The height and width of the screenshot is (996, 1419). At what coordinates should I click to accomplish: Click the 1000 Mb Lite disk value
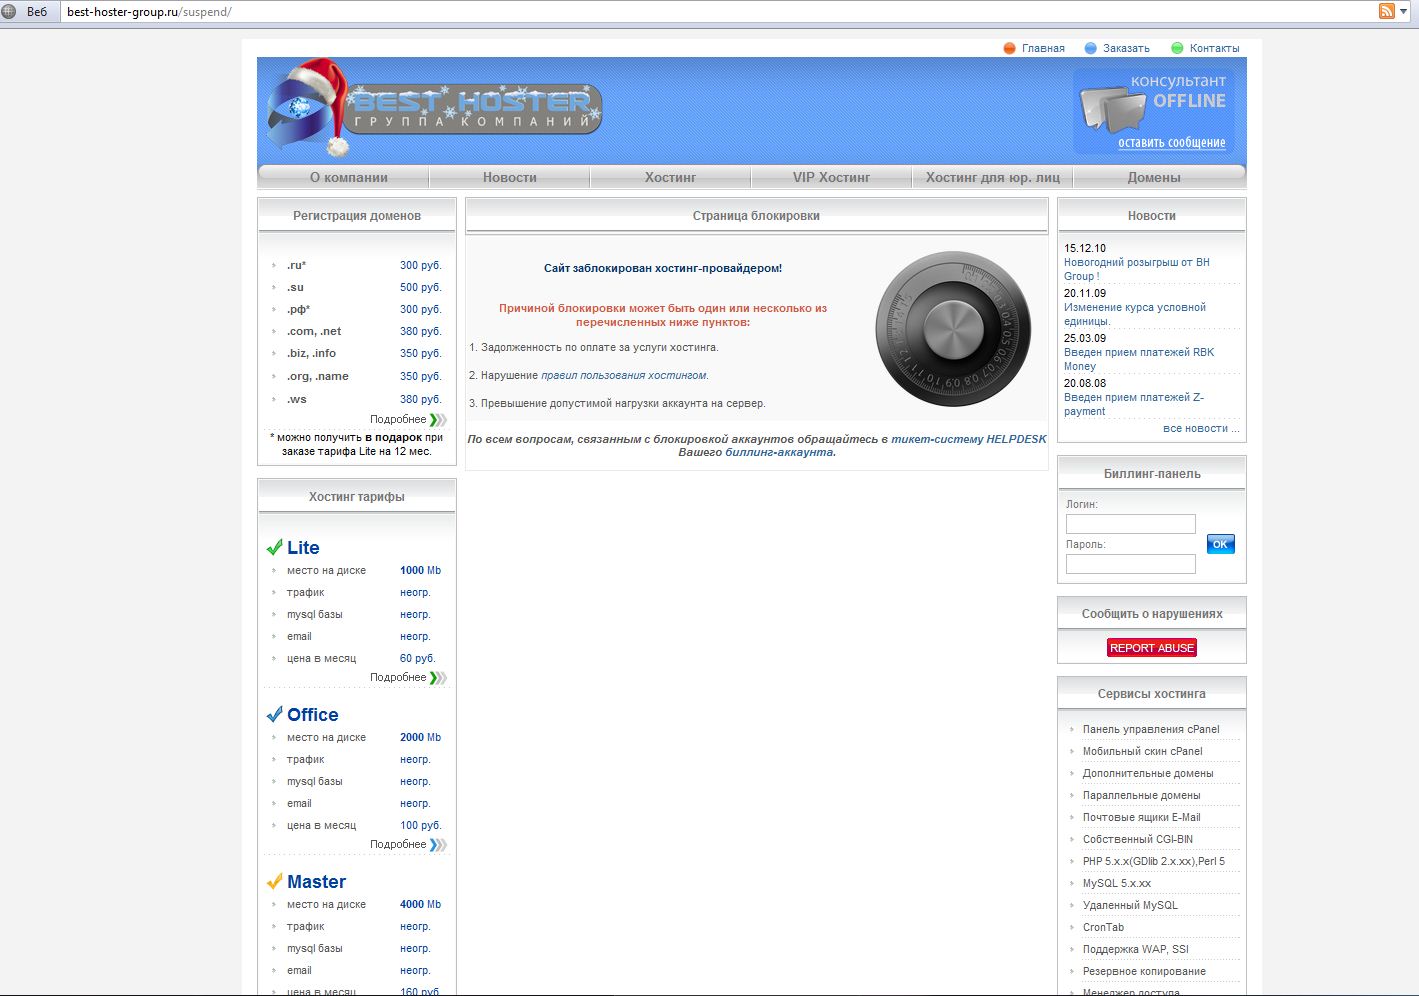(420, 570)
